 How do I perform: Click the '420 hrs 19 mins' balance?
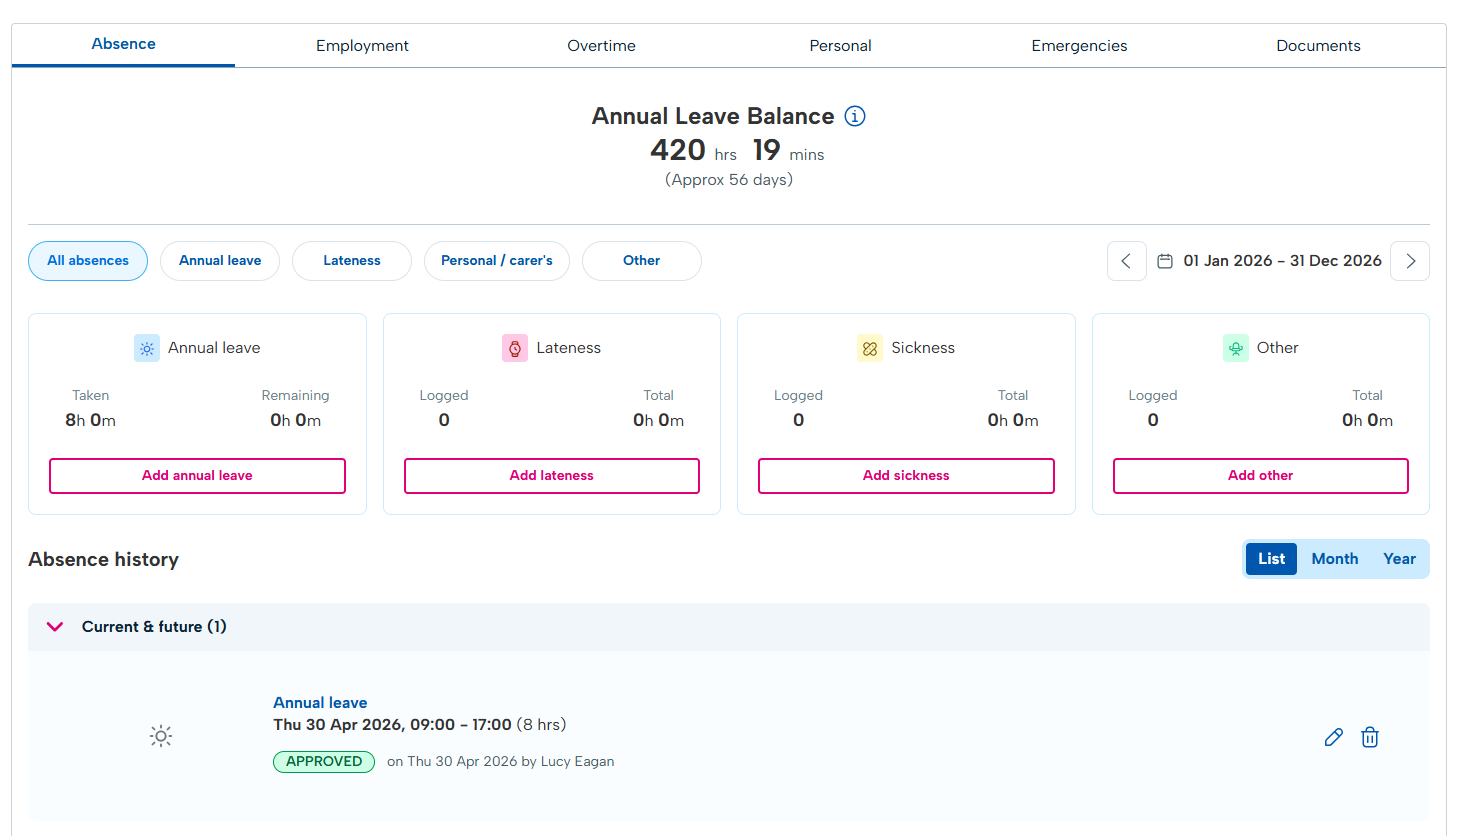[x=737, y=150]
